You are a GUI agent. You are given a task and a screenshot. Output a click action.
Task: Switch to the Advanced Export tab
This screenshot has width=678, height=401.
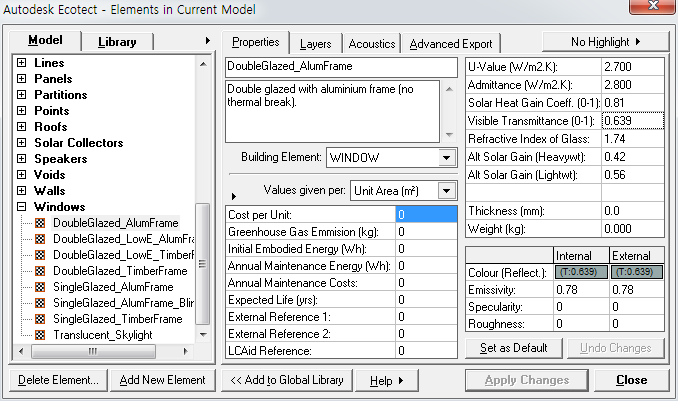pos(450,44)
